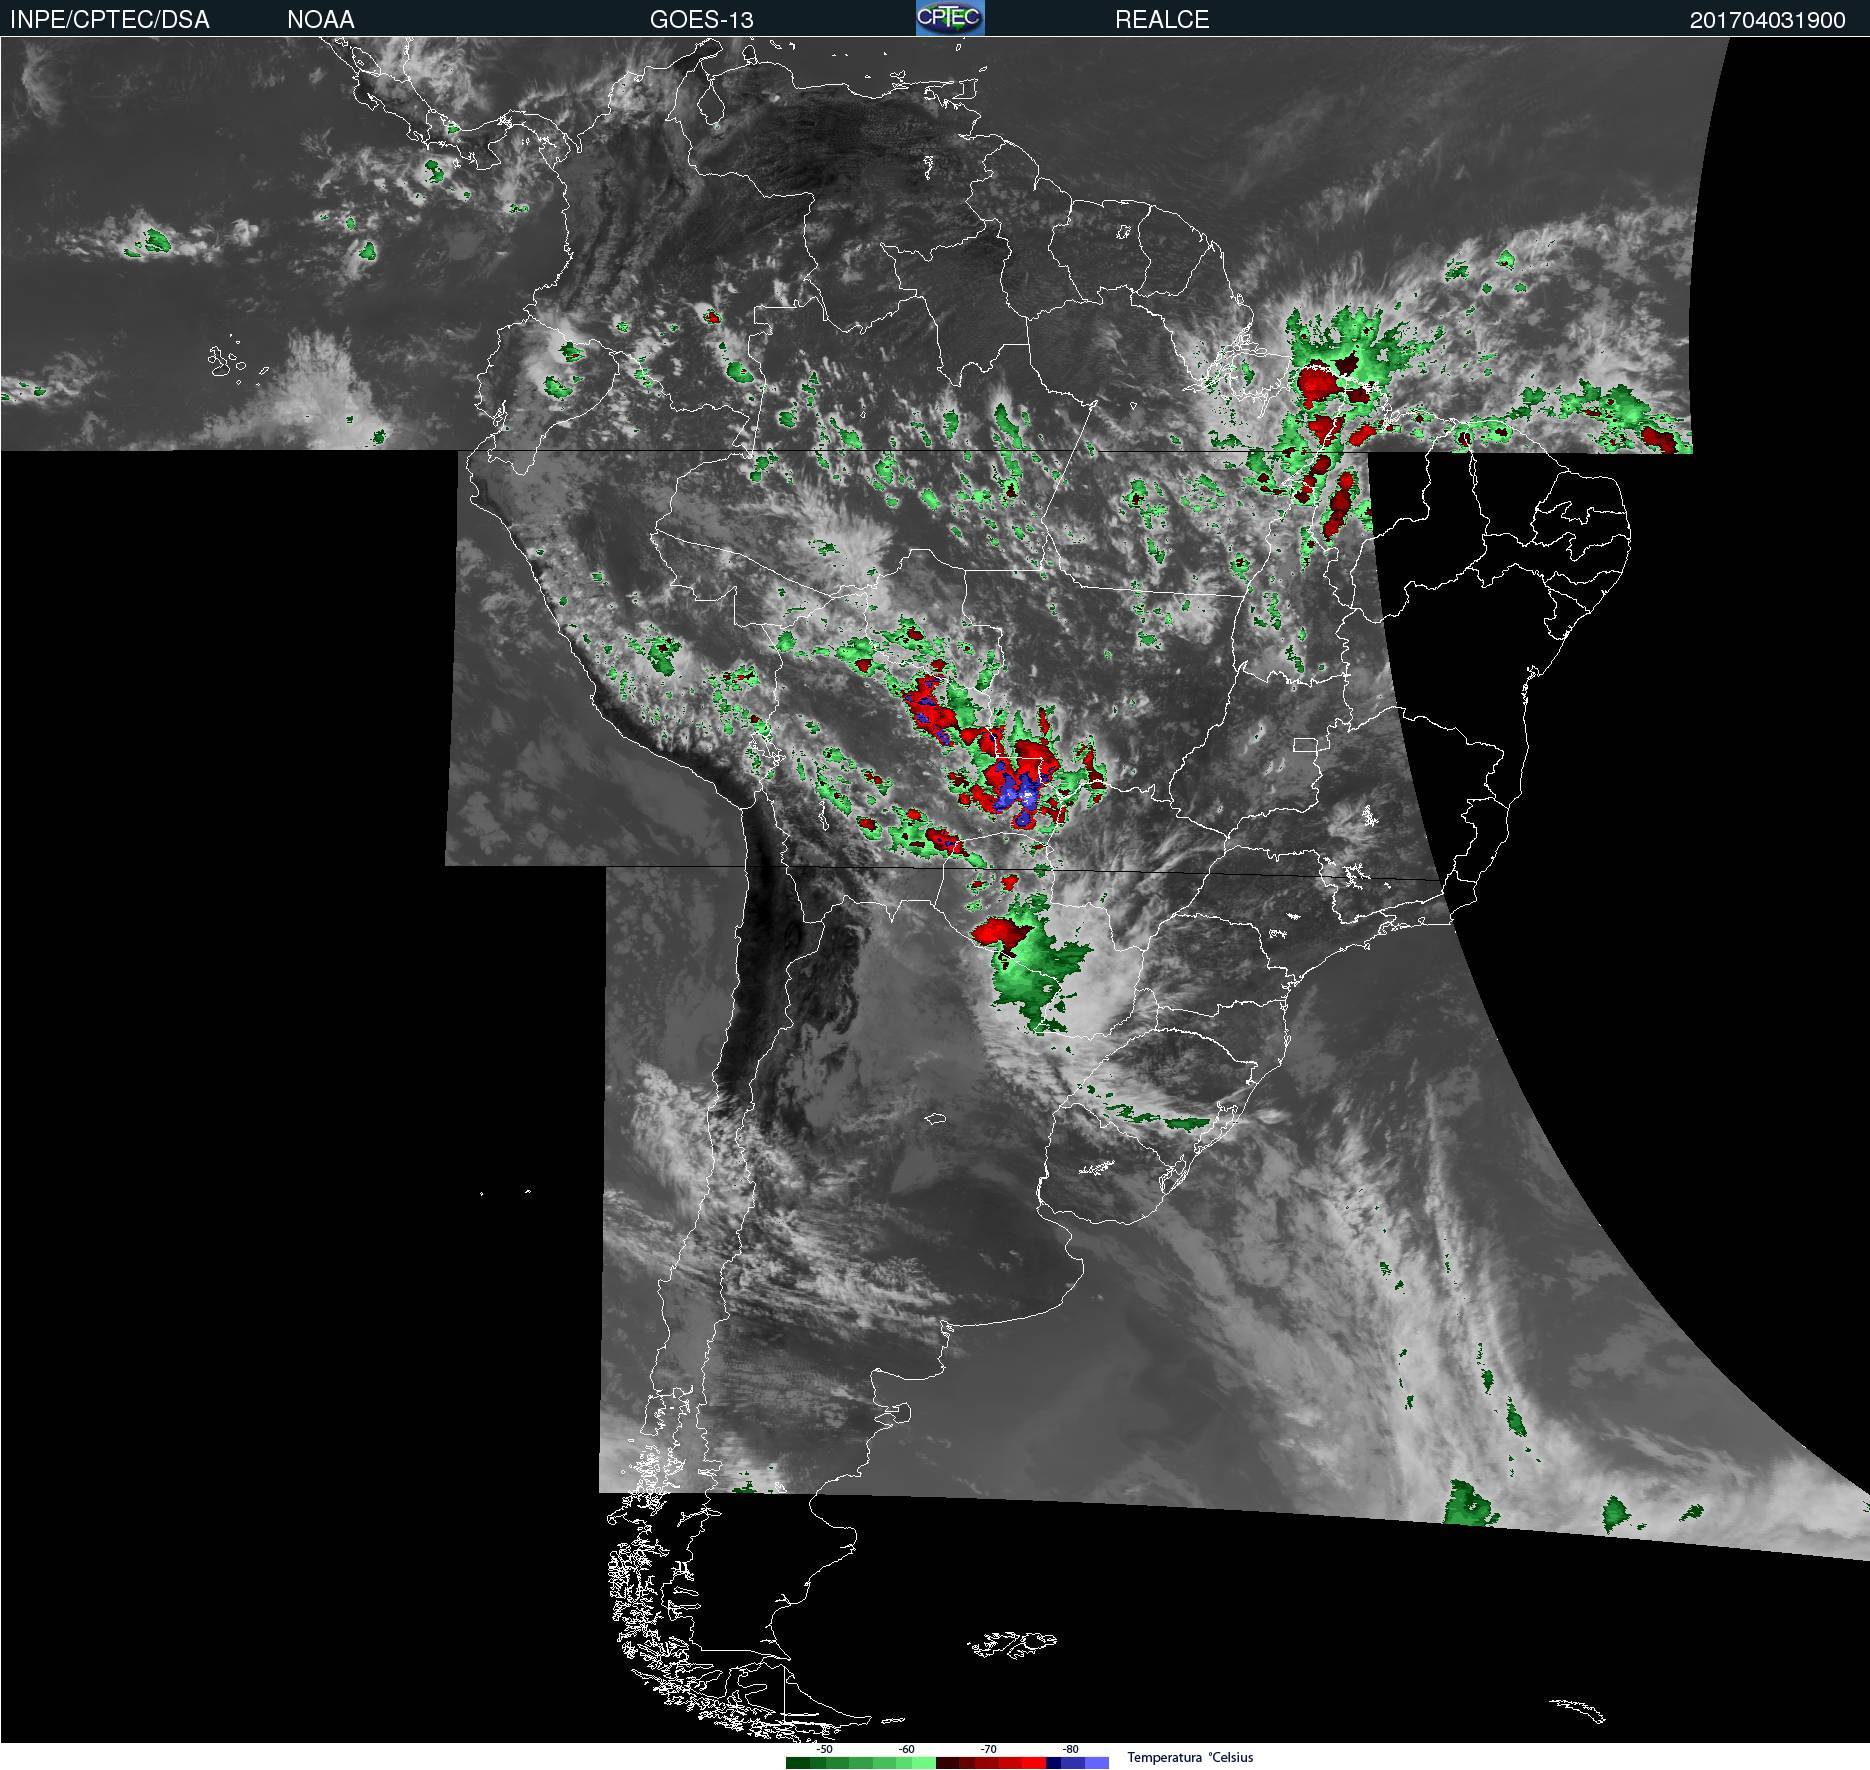Click the NOAA label in header
Image resolution: width=1870 pixels, height=1770 pixels.
tap(321, 20)
